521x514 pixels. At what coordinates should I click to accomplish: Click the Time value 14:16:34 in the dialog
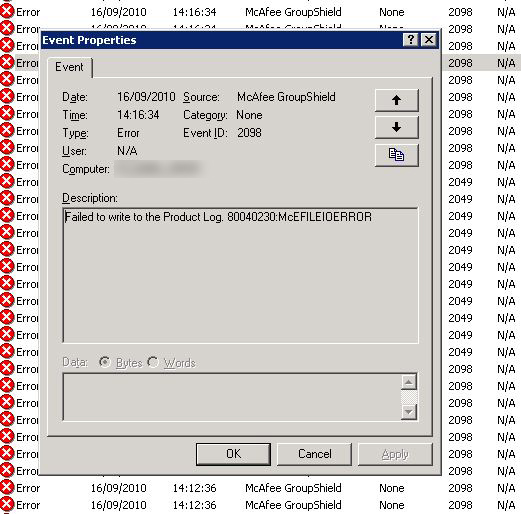pyautogui.click(x=138, y=115)
